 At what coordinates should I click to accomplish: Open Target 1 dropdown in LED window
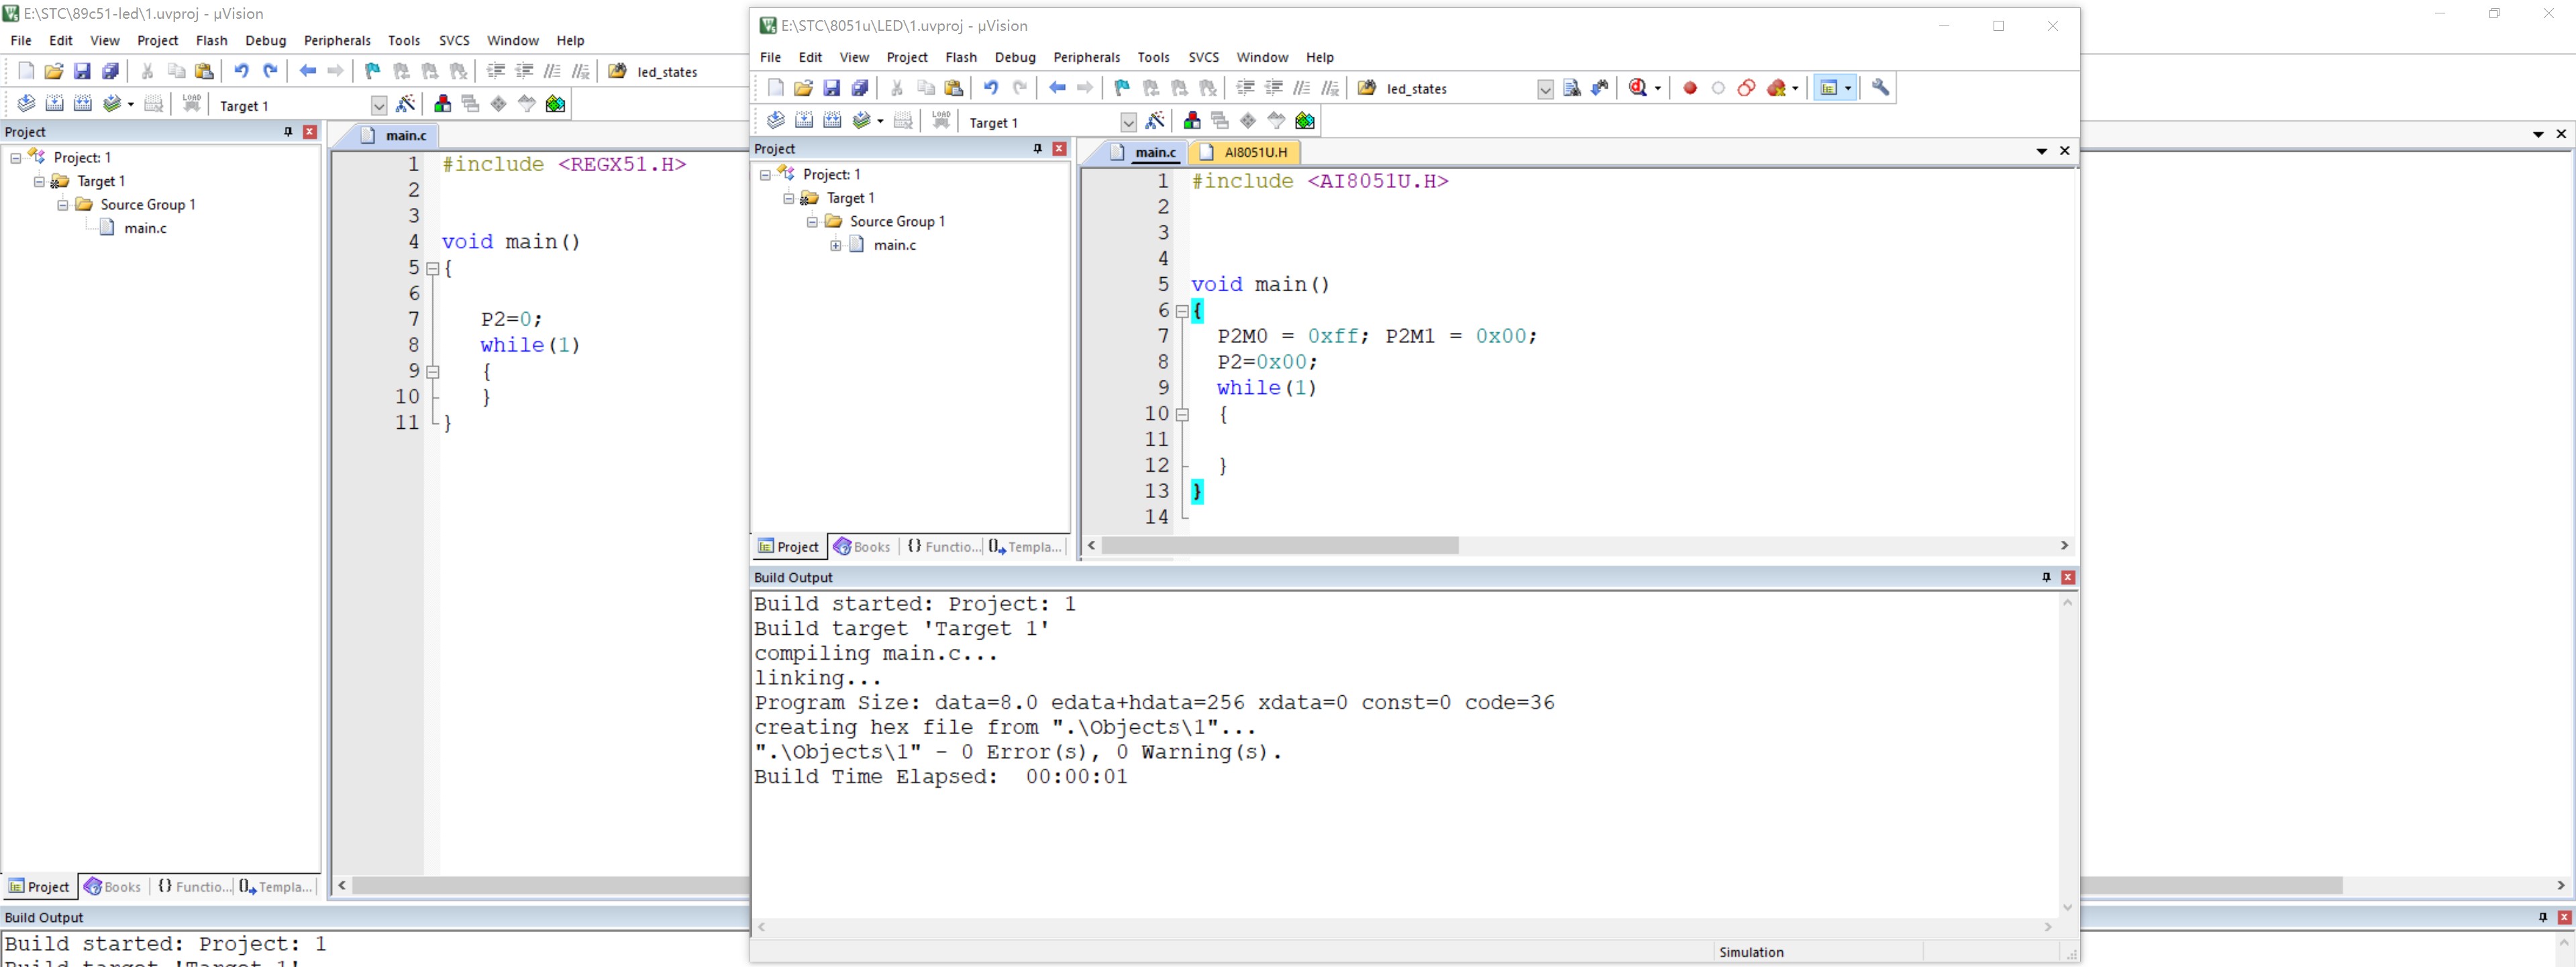[1129, 122]
